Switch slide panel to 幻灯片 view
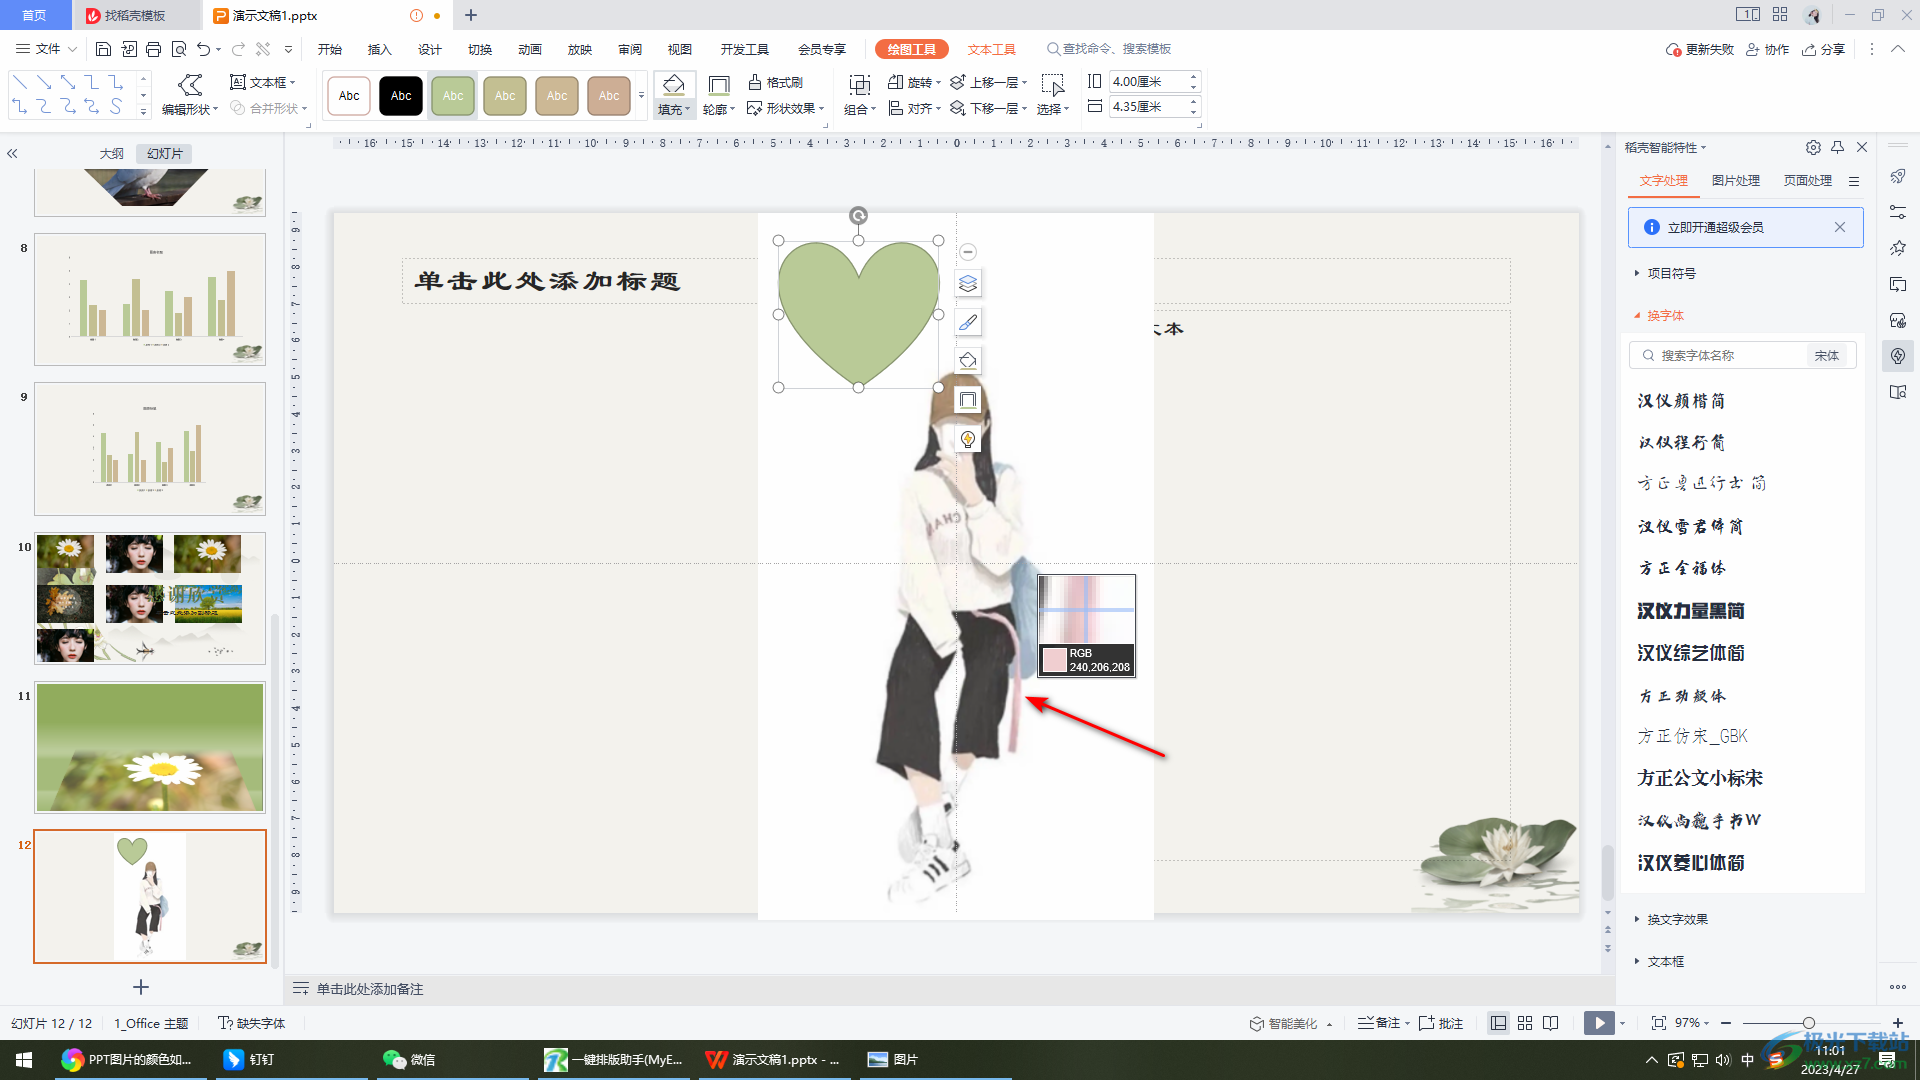This screenshot has height=1080, width=1920. [165, 154]
